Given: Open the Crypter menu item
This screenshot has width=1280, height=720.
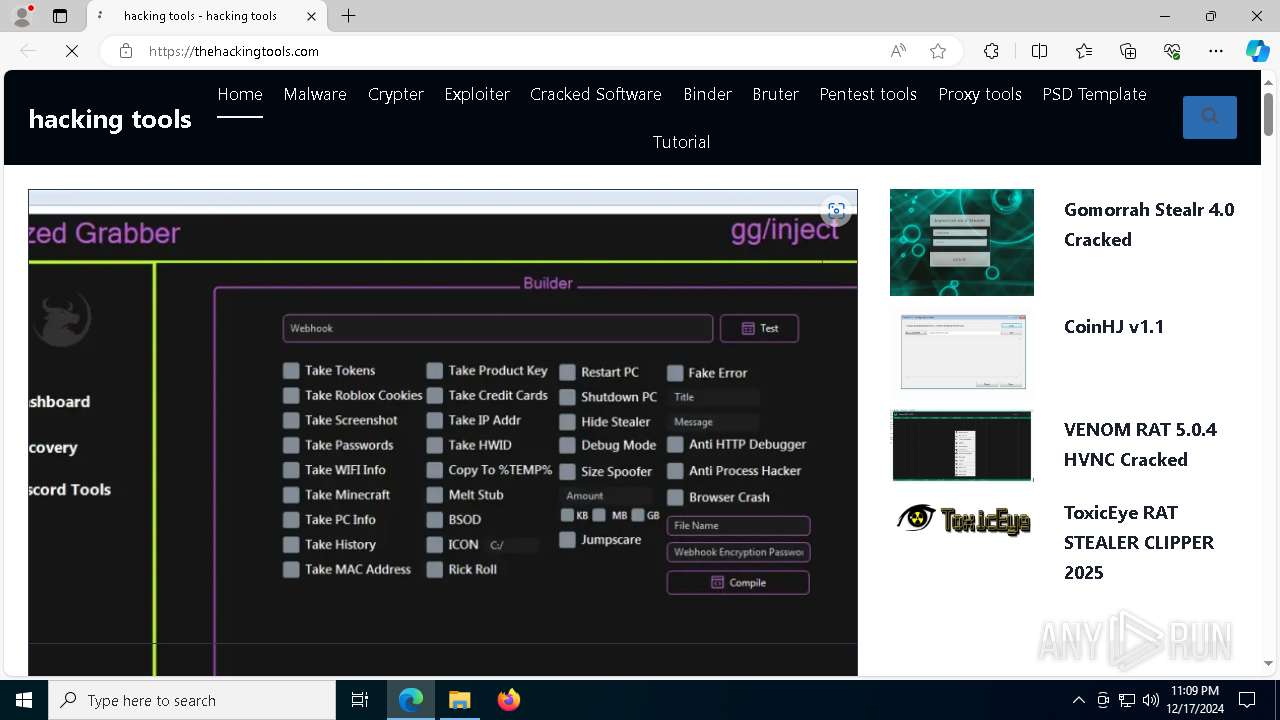Looking at the screenshot, I should click(396, 94).
